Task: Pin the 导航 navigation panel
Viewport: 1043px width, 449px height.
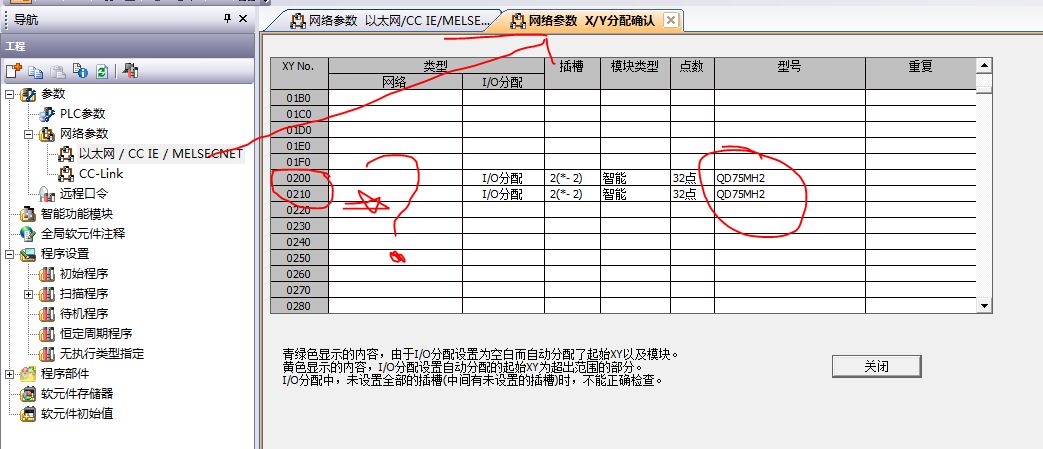Action: point(227,19)
